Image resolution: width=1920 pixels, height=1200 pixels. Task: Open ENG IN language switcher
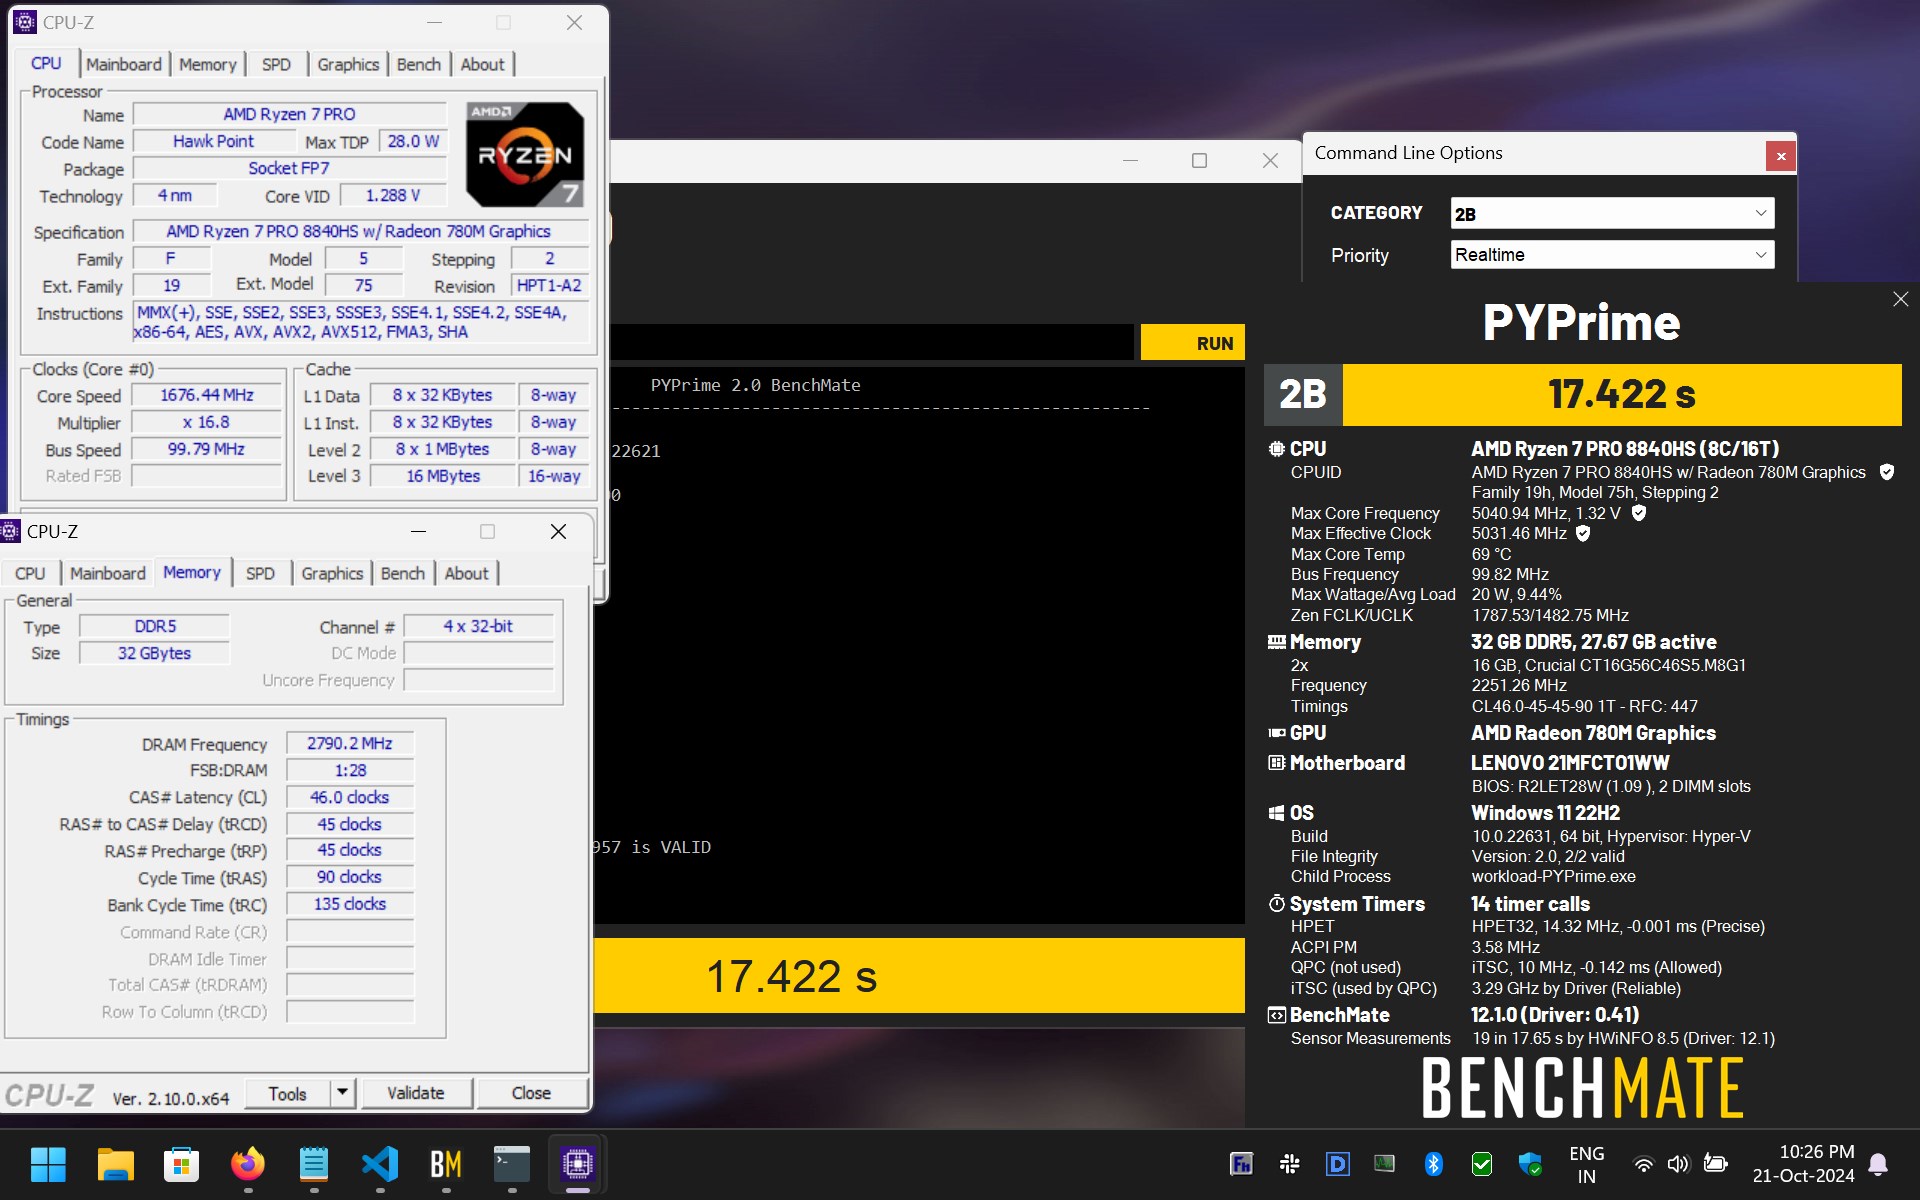(x=1587, y=1164)
